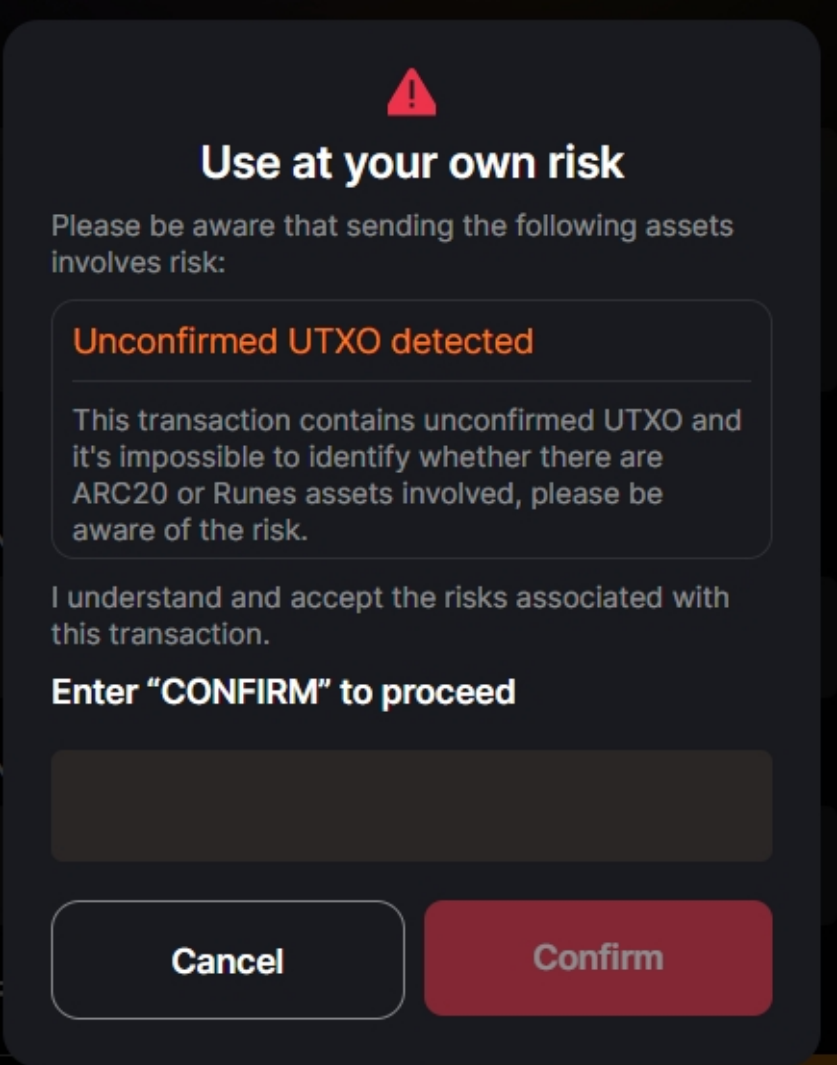Click the "Use at your own risk" heading

click(x=412, y=162)
